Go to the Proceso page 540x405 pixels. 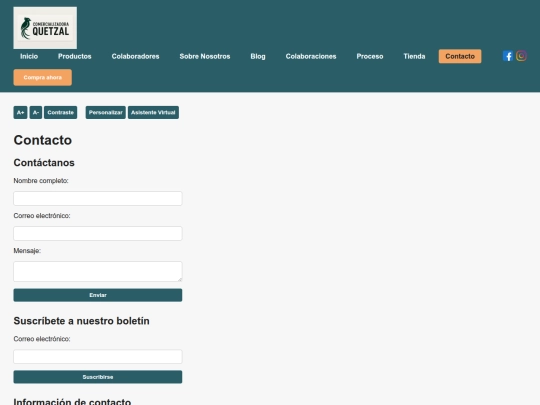pos(370,56)
